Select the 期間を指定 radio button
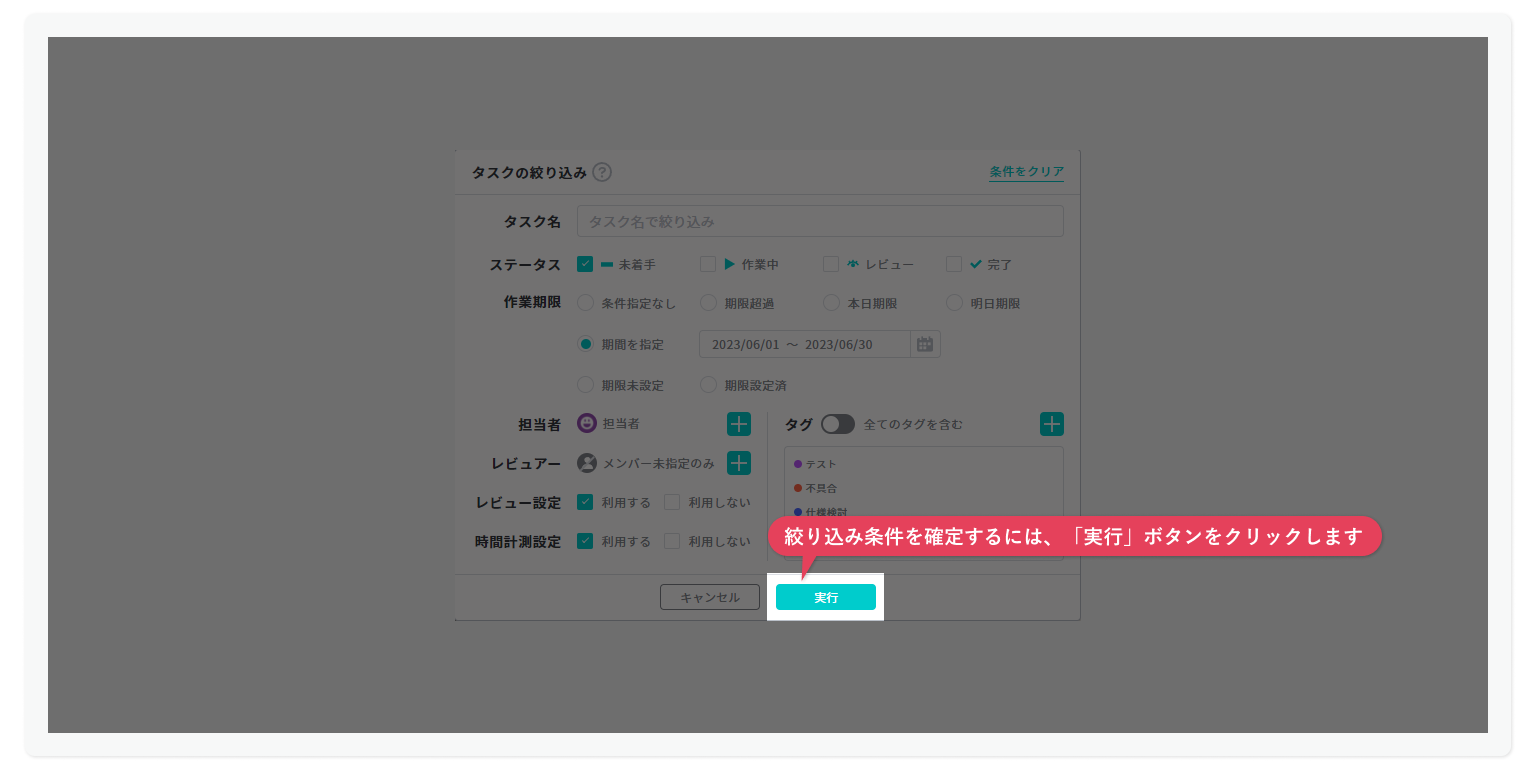Viewport: 1536px width, 771px height. click(586, 344)
